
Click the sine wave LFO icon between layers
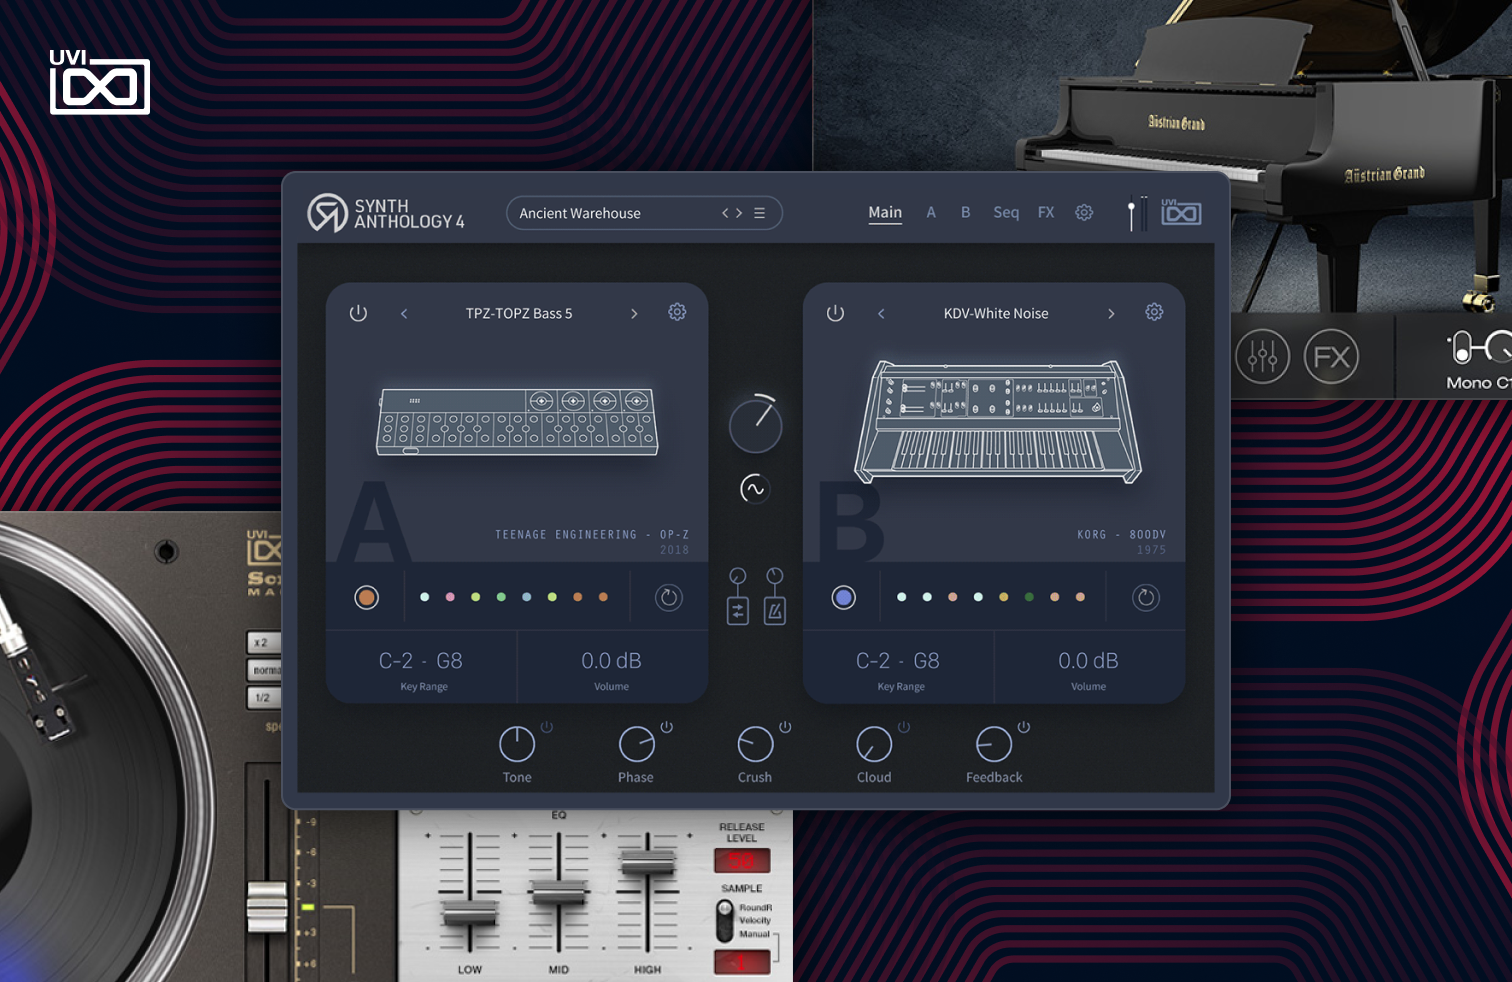(x=753, y=489)
